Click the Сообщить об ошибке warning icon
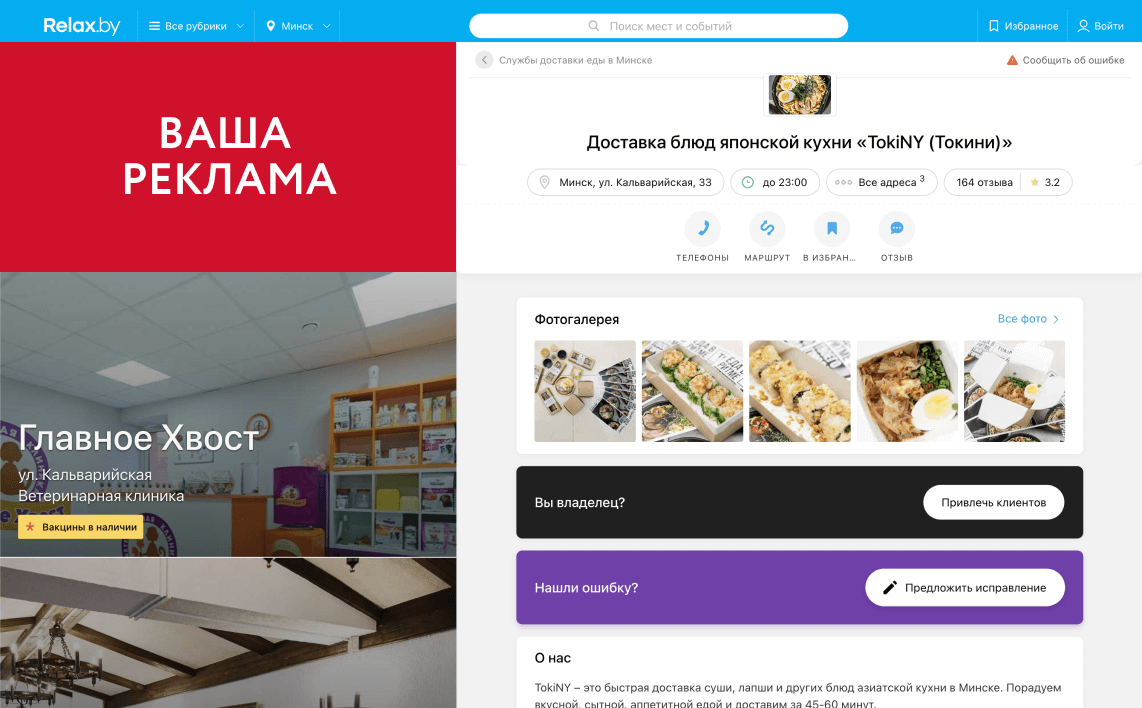This screenshot has height=708, width=1142. pyautogui.click(x=1012, y=60)
